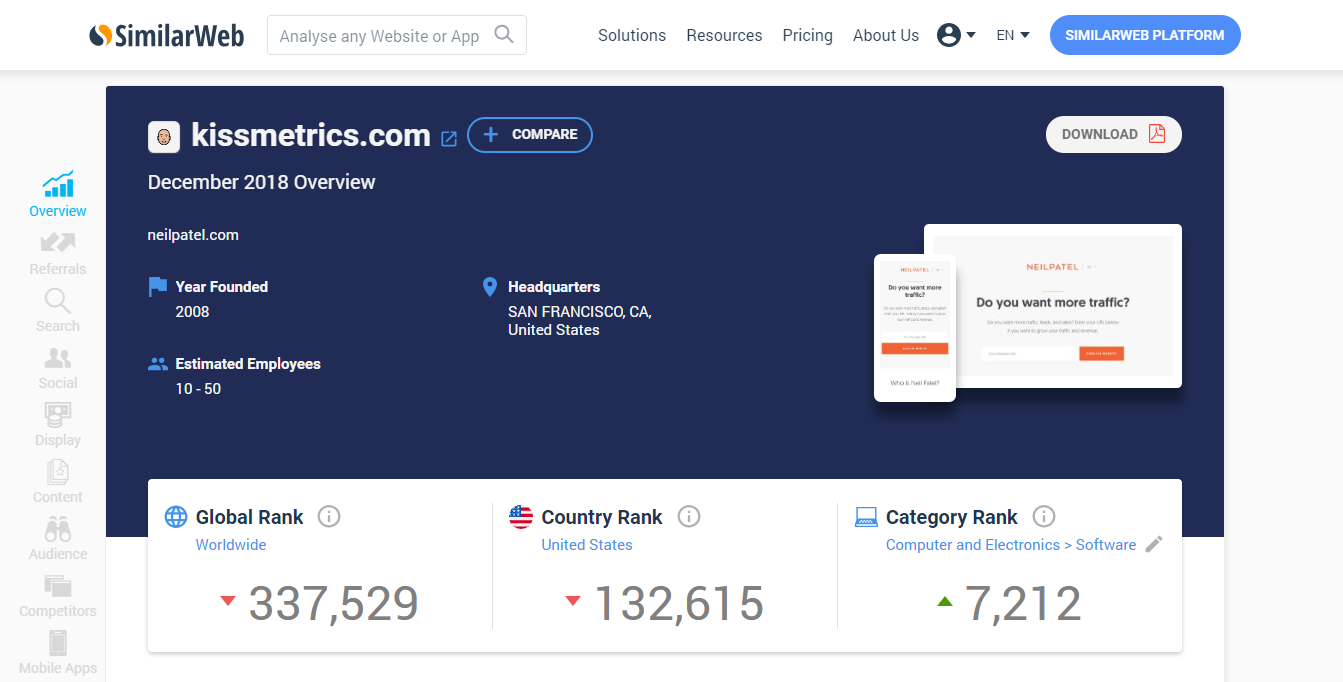Click the category rank value 7,212

point(1023,603)
